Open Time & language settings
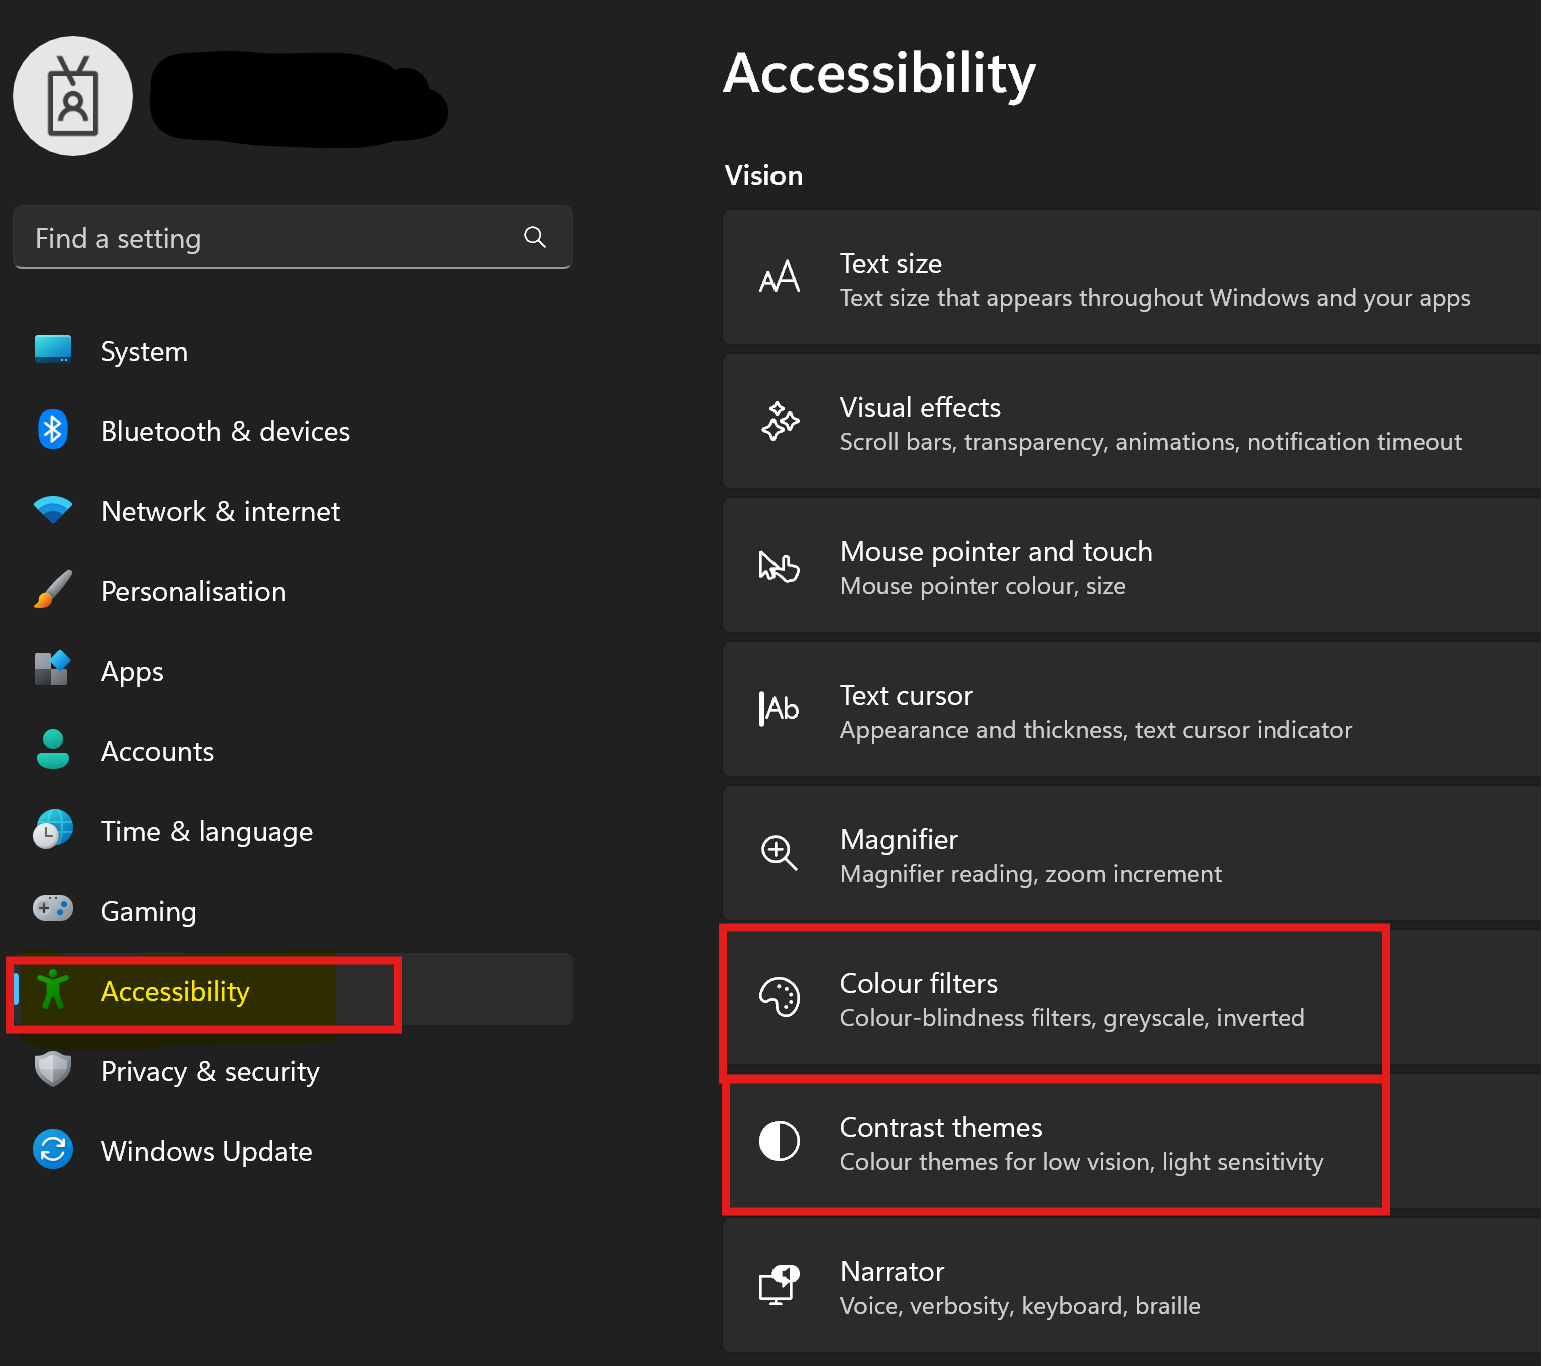Image resolution: width=1542 pixels, height=1366 pixels. tap(206, 832)
